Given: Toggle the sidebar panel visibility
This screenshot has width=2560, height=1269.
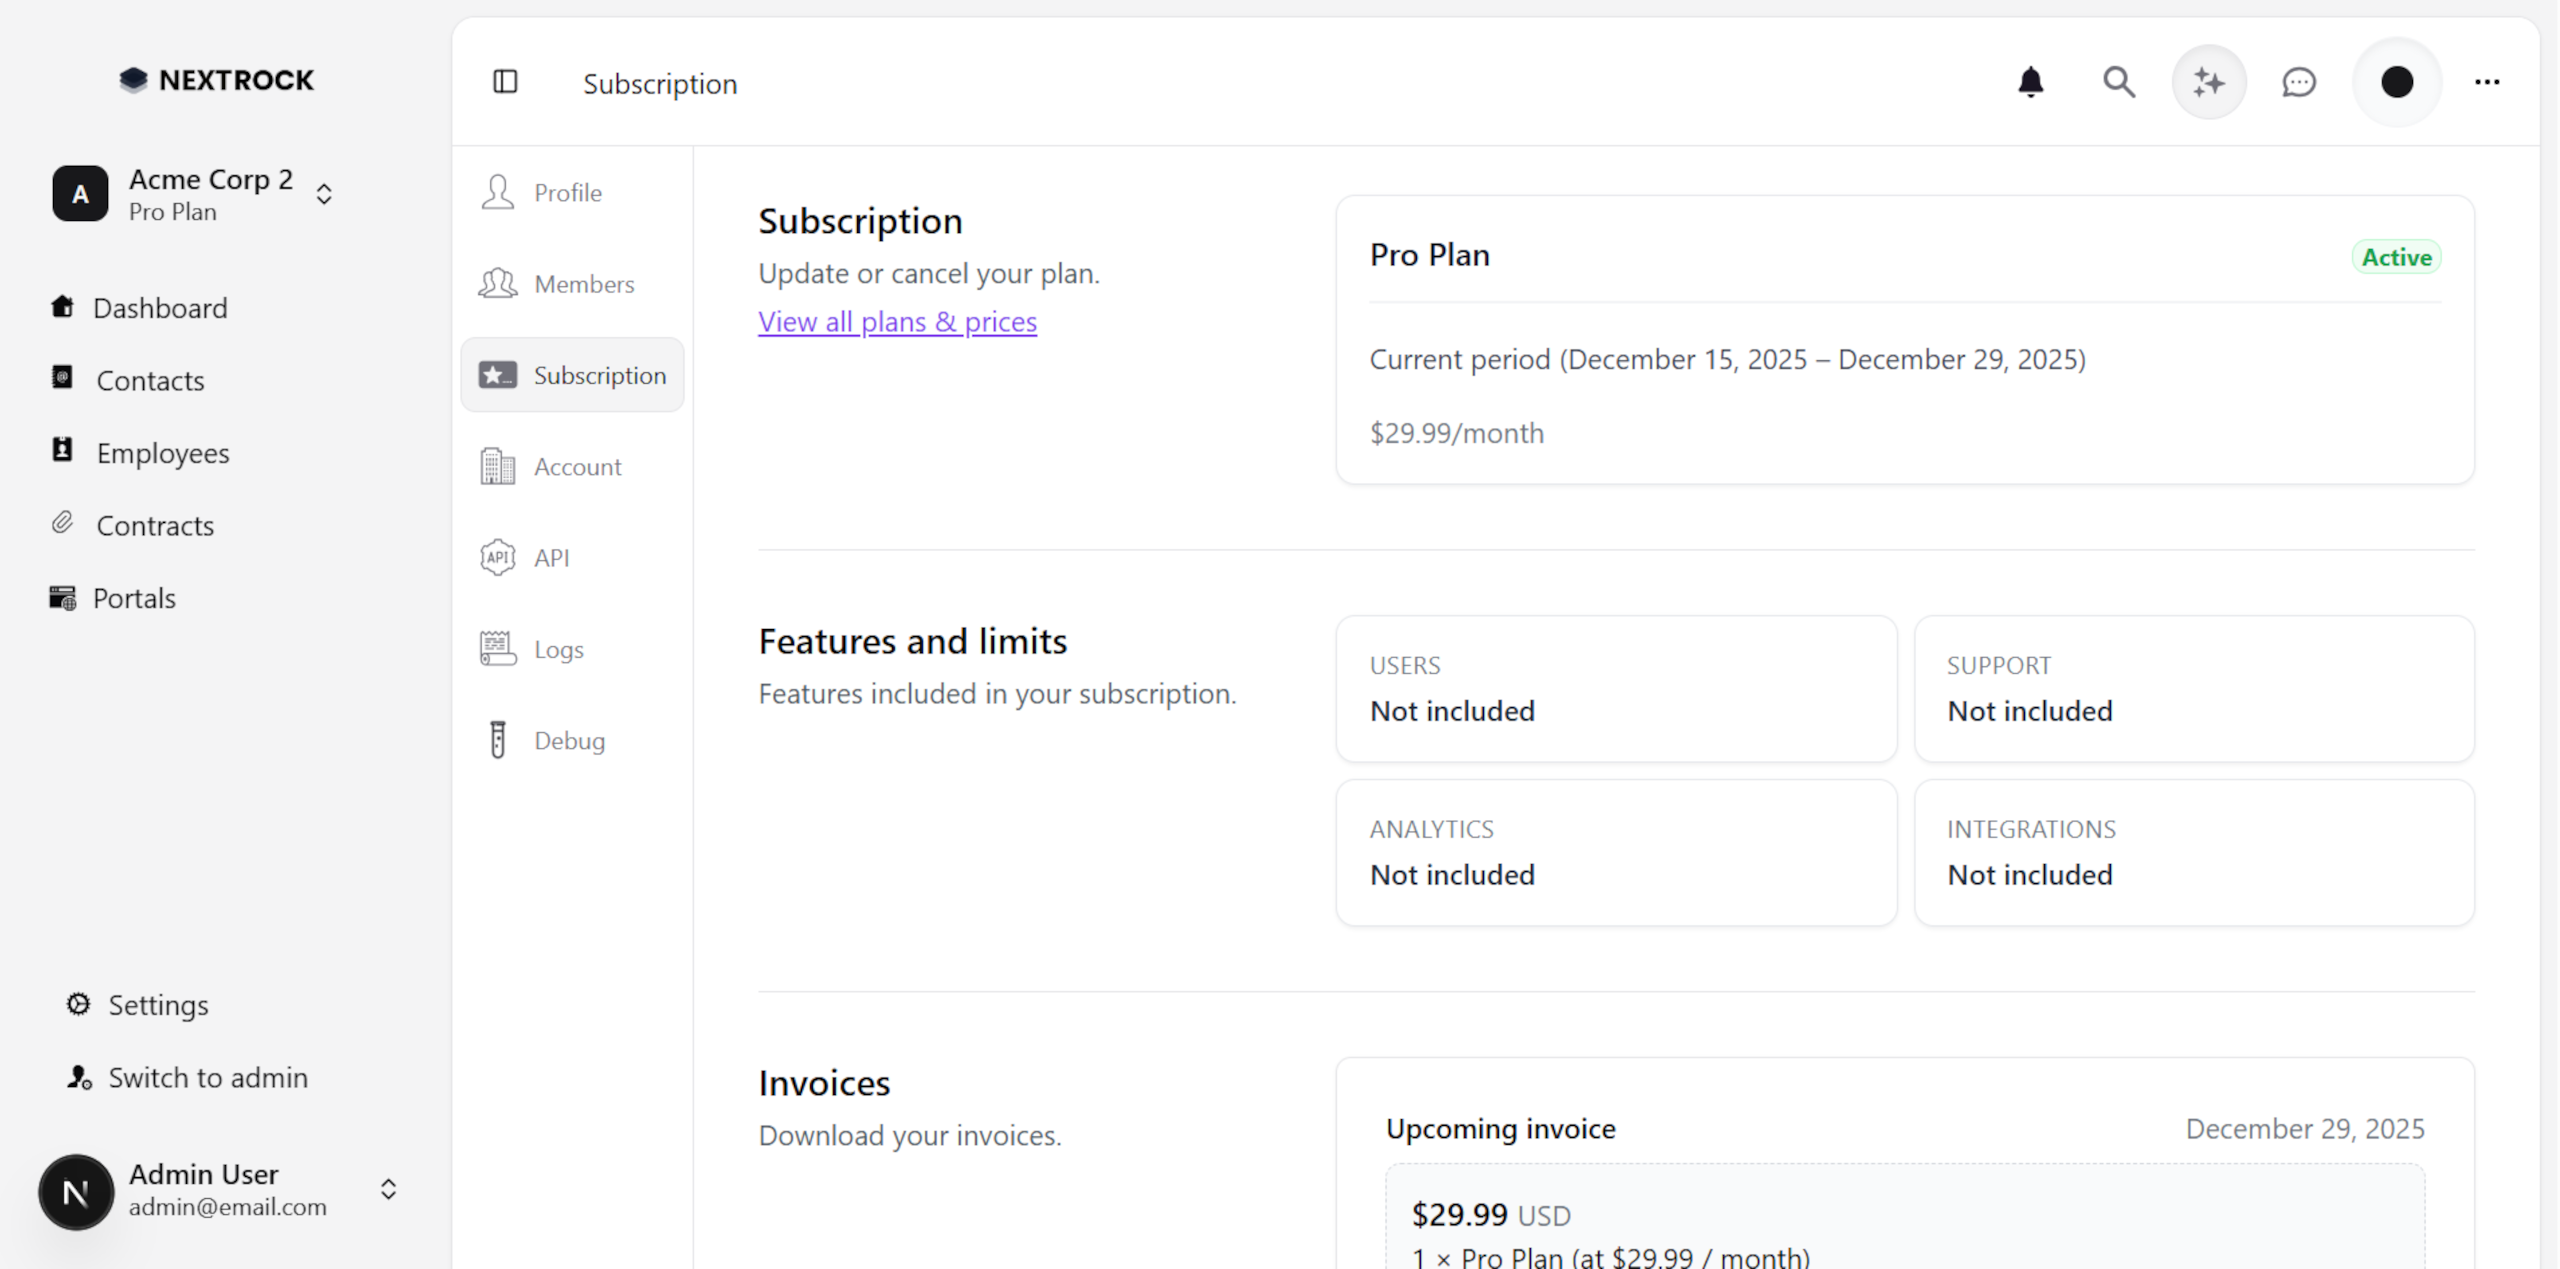Looking at the screenshot, I should point(506,83).
